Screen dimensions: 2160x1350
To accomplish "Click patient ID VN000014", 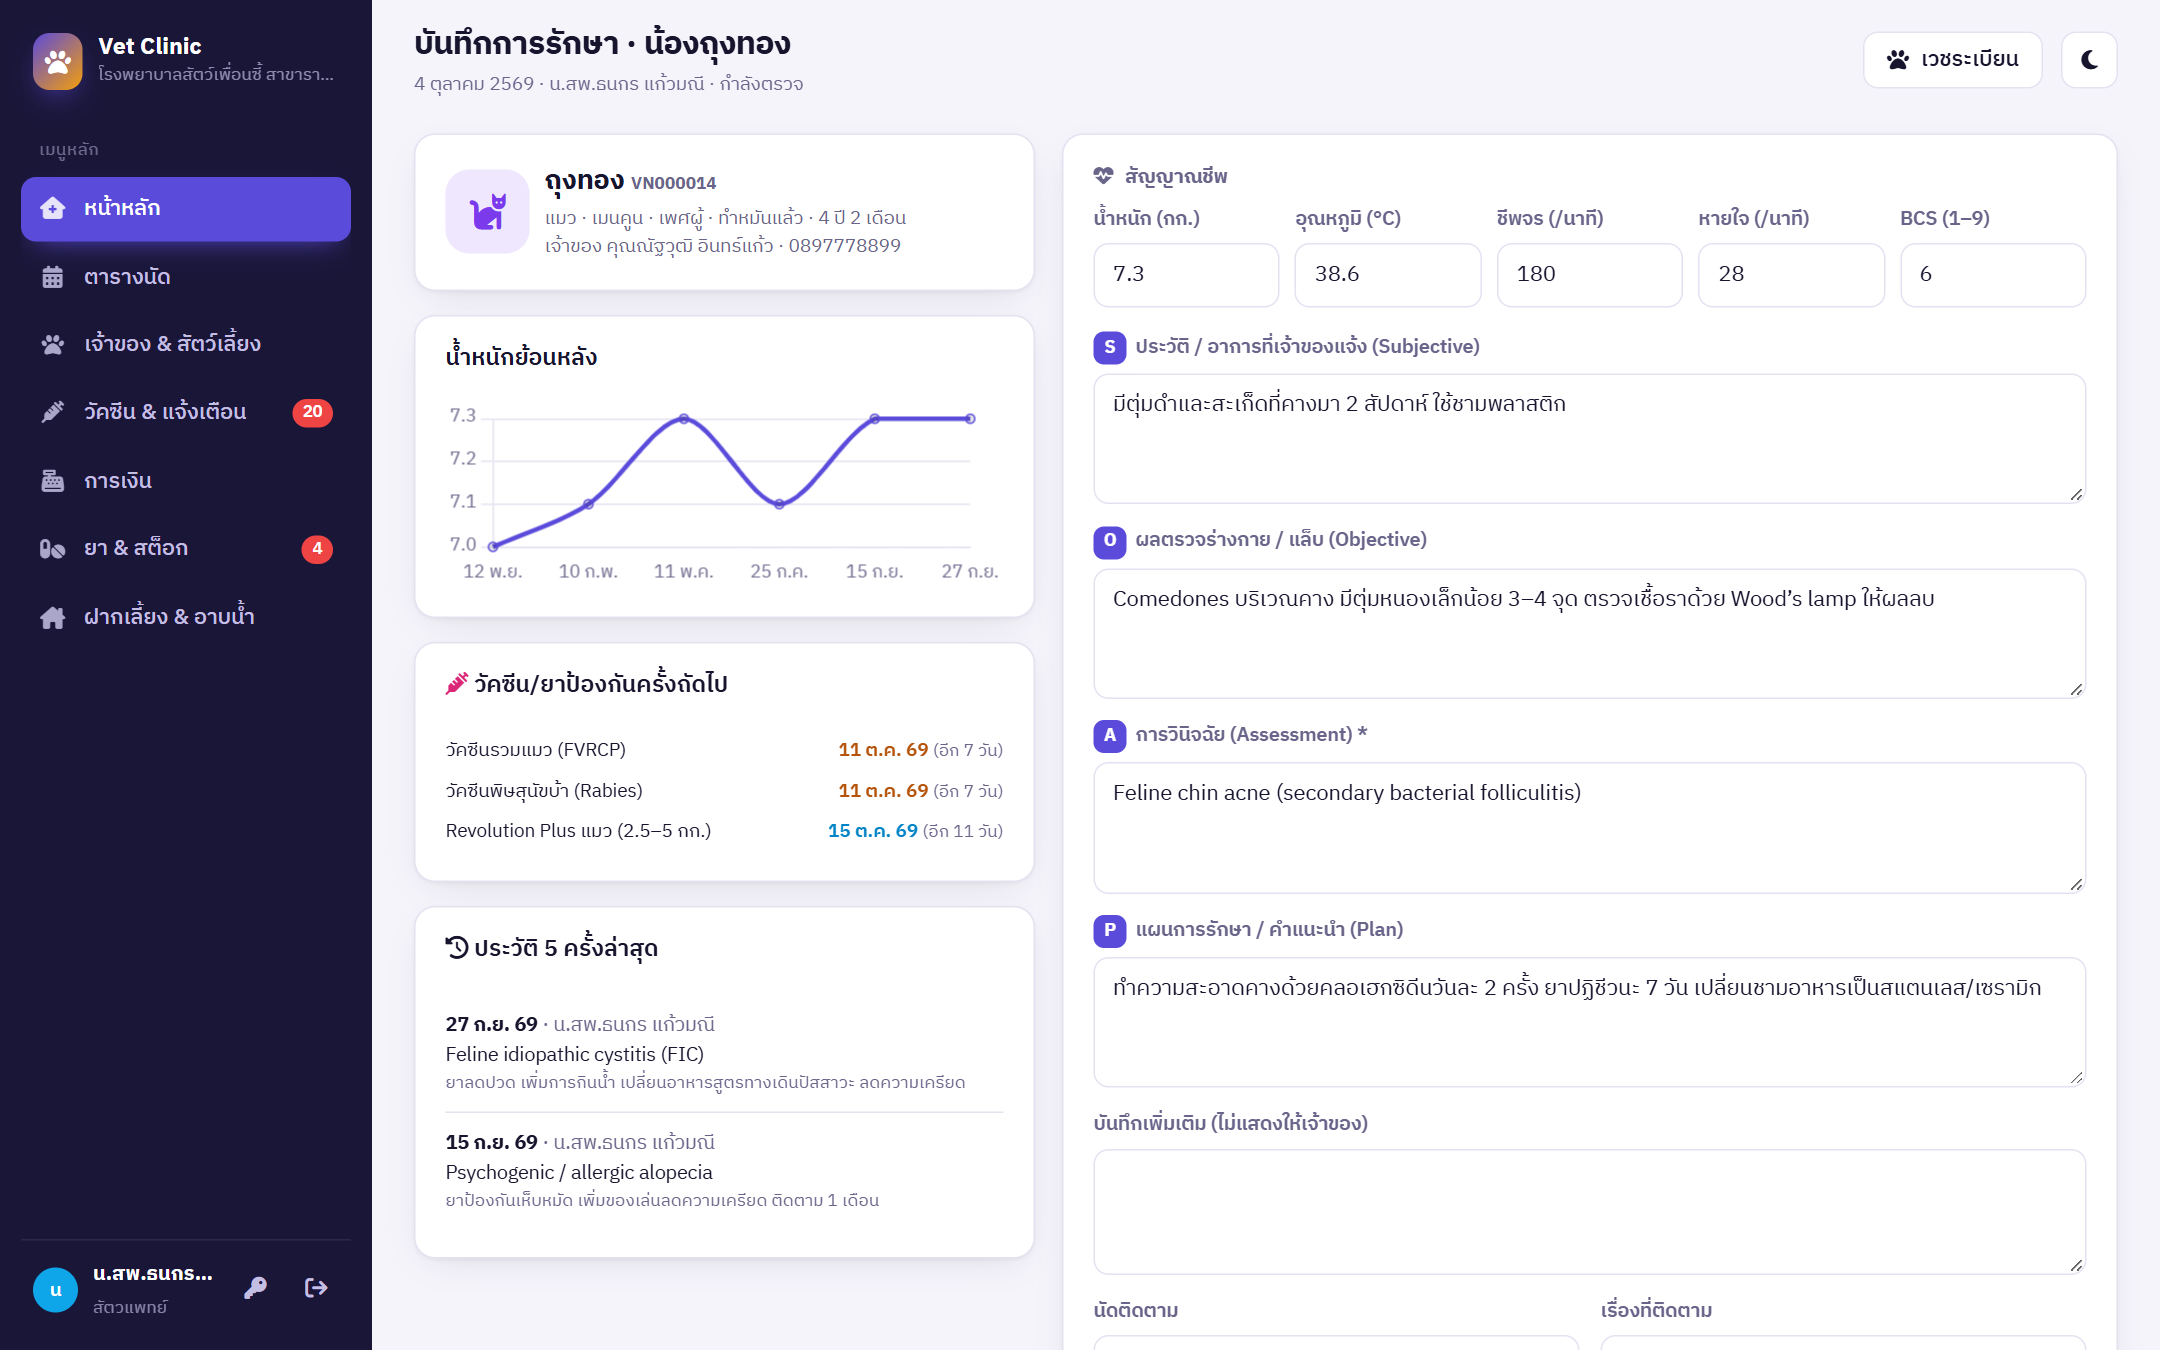I will pyautogui.click(x=673, y=183).
